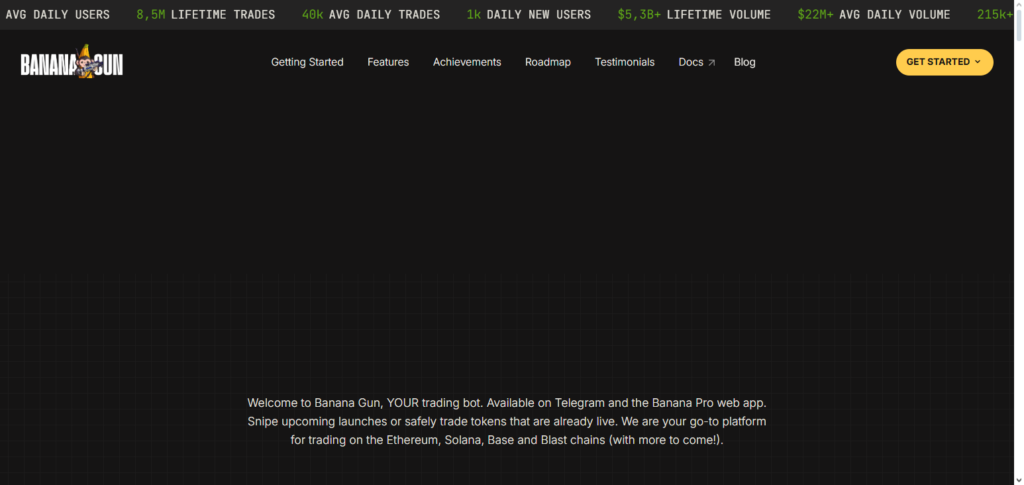
Task: Open the Getting Started nav item
Action: (307, 62)
